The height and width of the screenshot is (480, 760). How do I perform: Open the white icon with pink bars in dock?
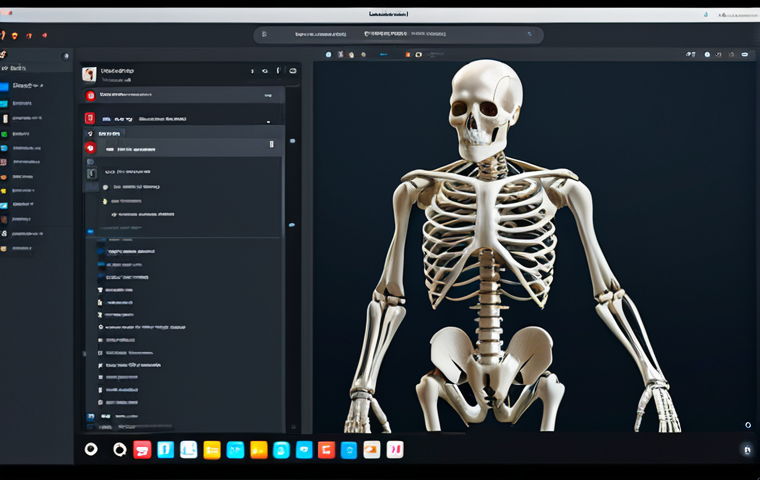(x=395, y=450)
